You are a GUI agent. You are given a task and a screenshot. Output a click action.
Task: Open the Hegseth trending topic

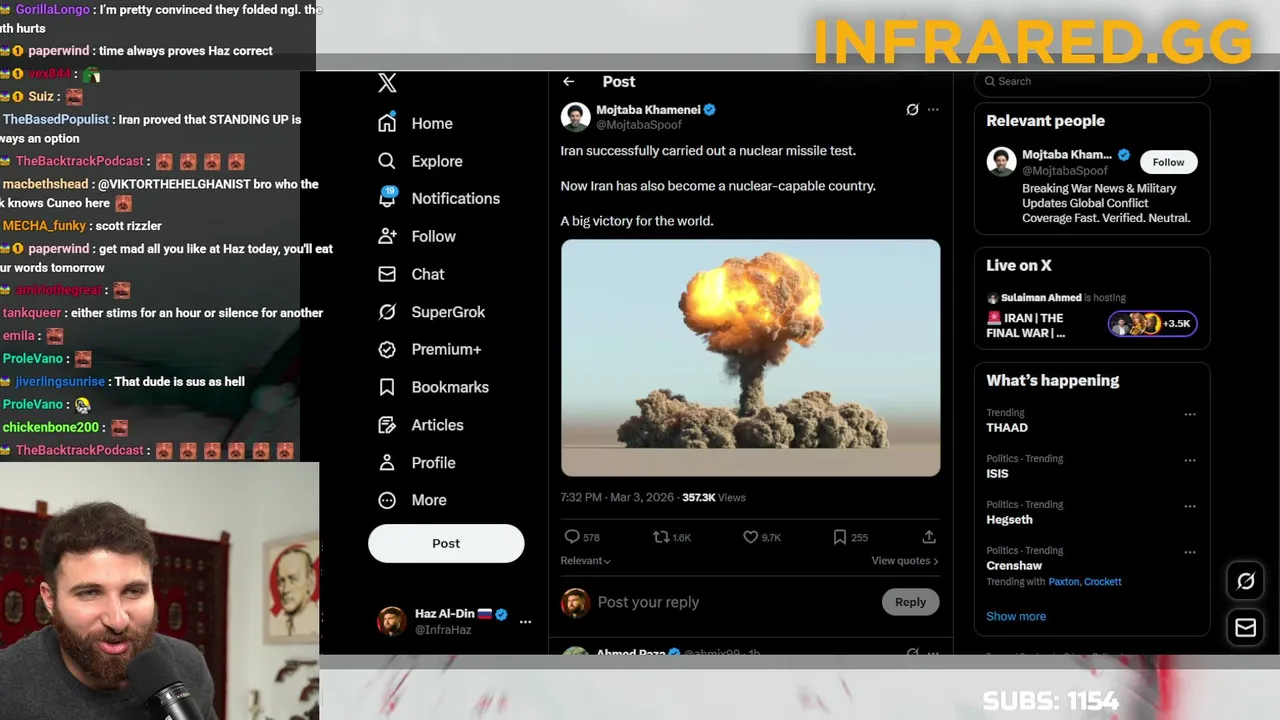click(1009, 520)
